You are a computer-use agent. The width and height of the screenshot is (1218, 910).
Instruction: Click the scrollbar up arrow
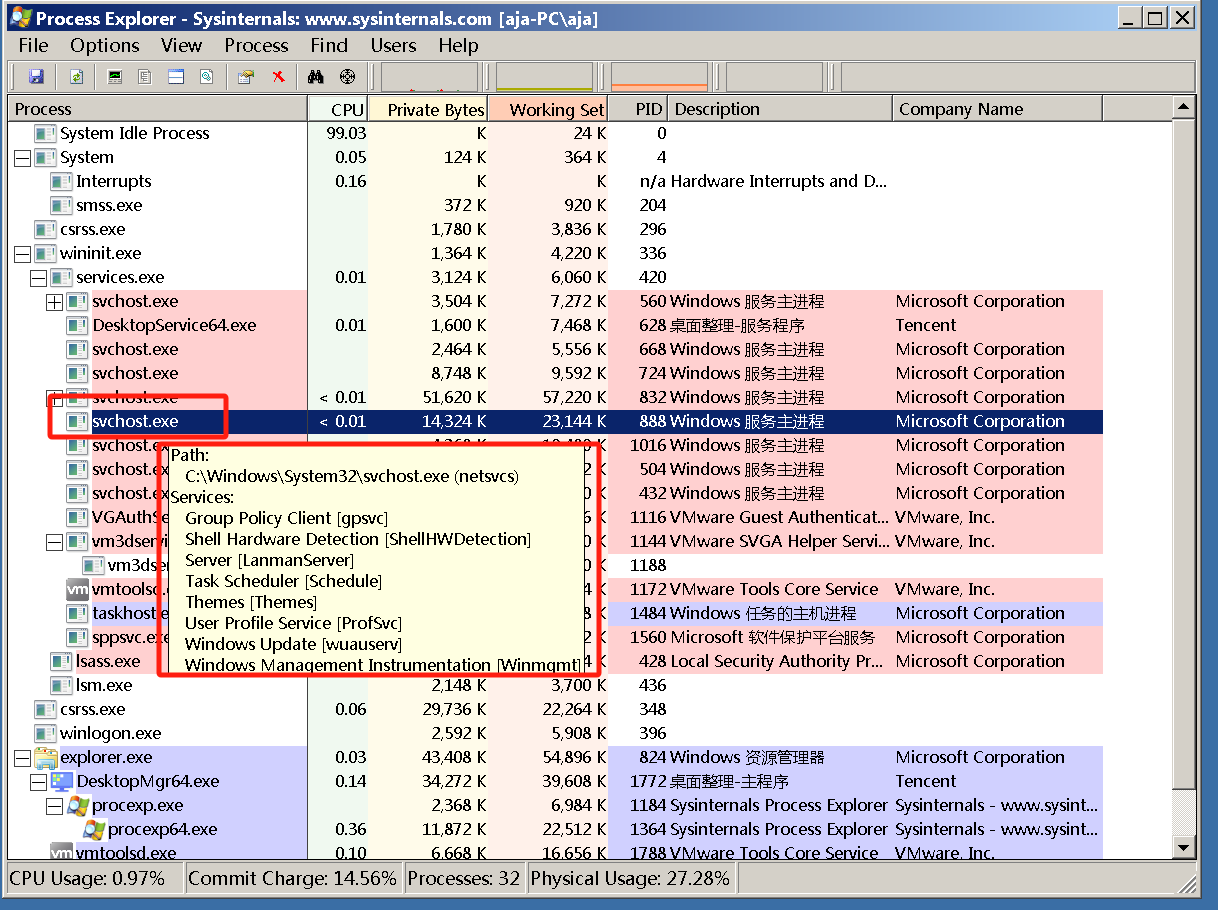click(x=1183, y=108)
